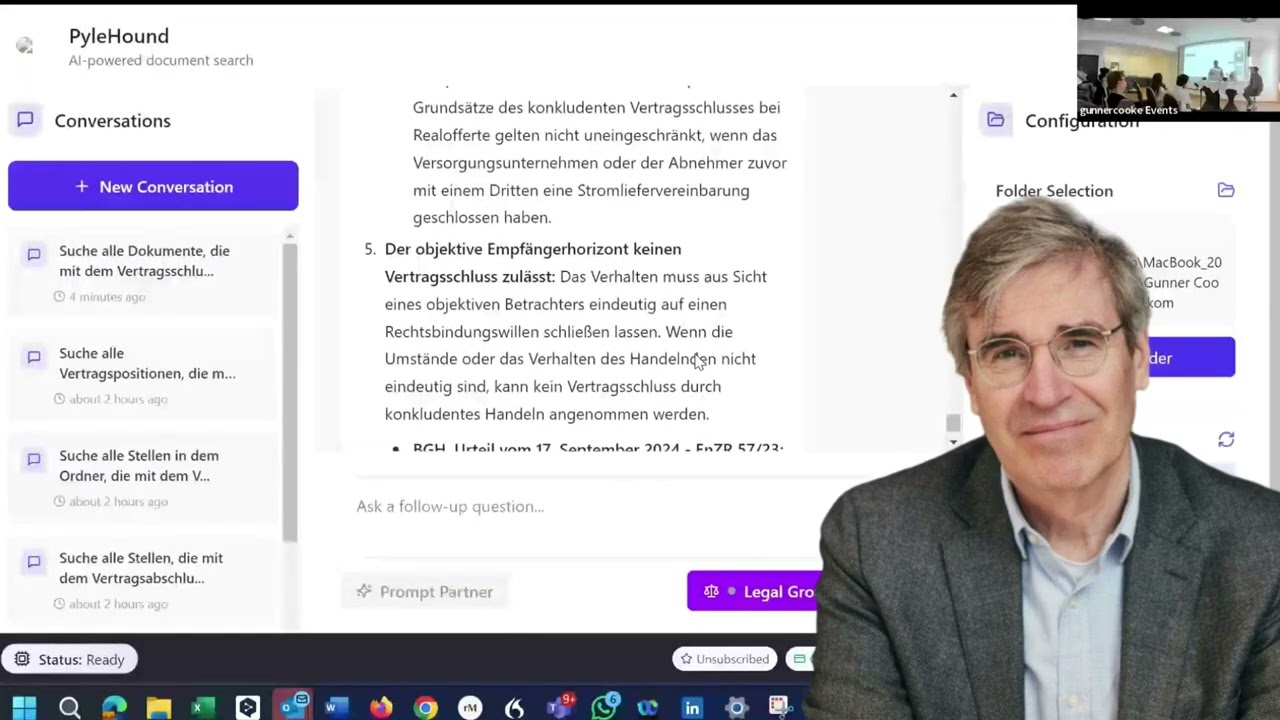Toggle the Legal Grounding mode button
Screen dimensions: 1280x720
[x=755, y=591]
